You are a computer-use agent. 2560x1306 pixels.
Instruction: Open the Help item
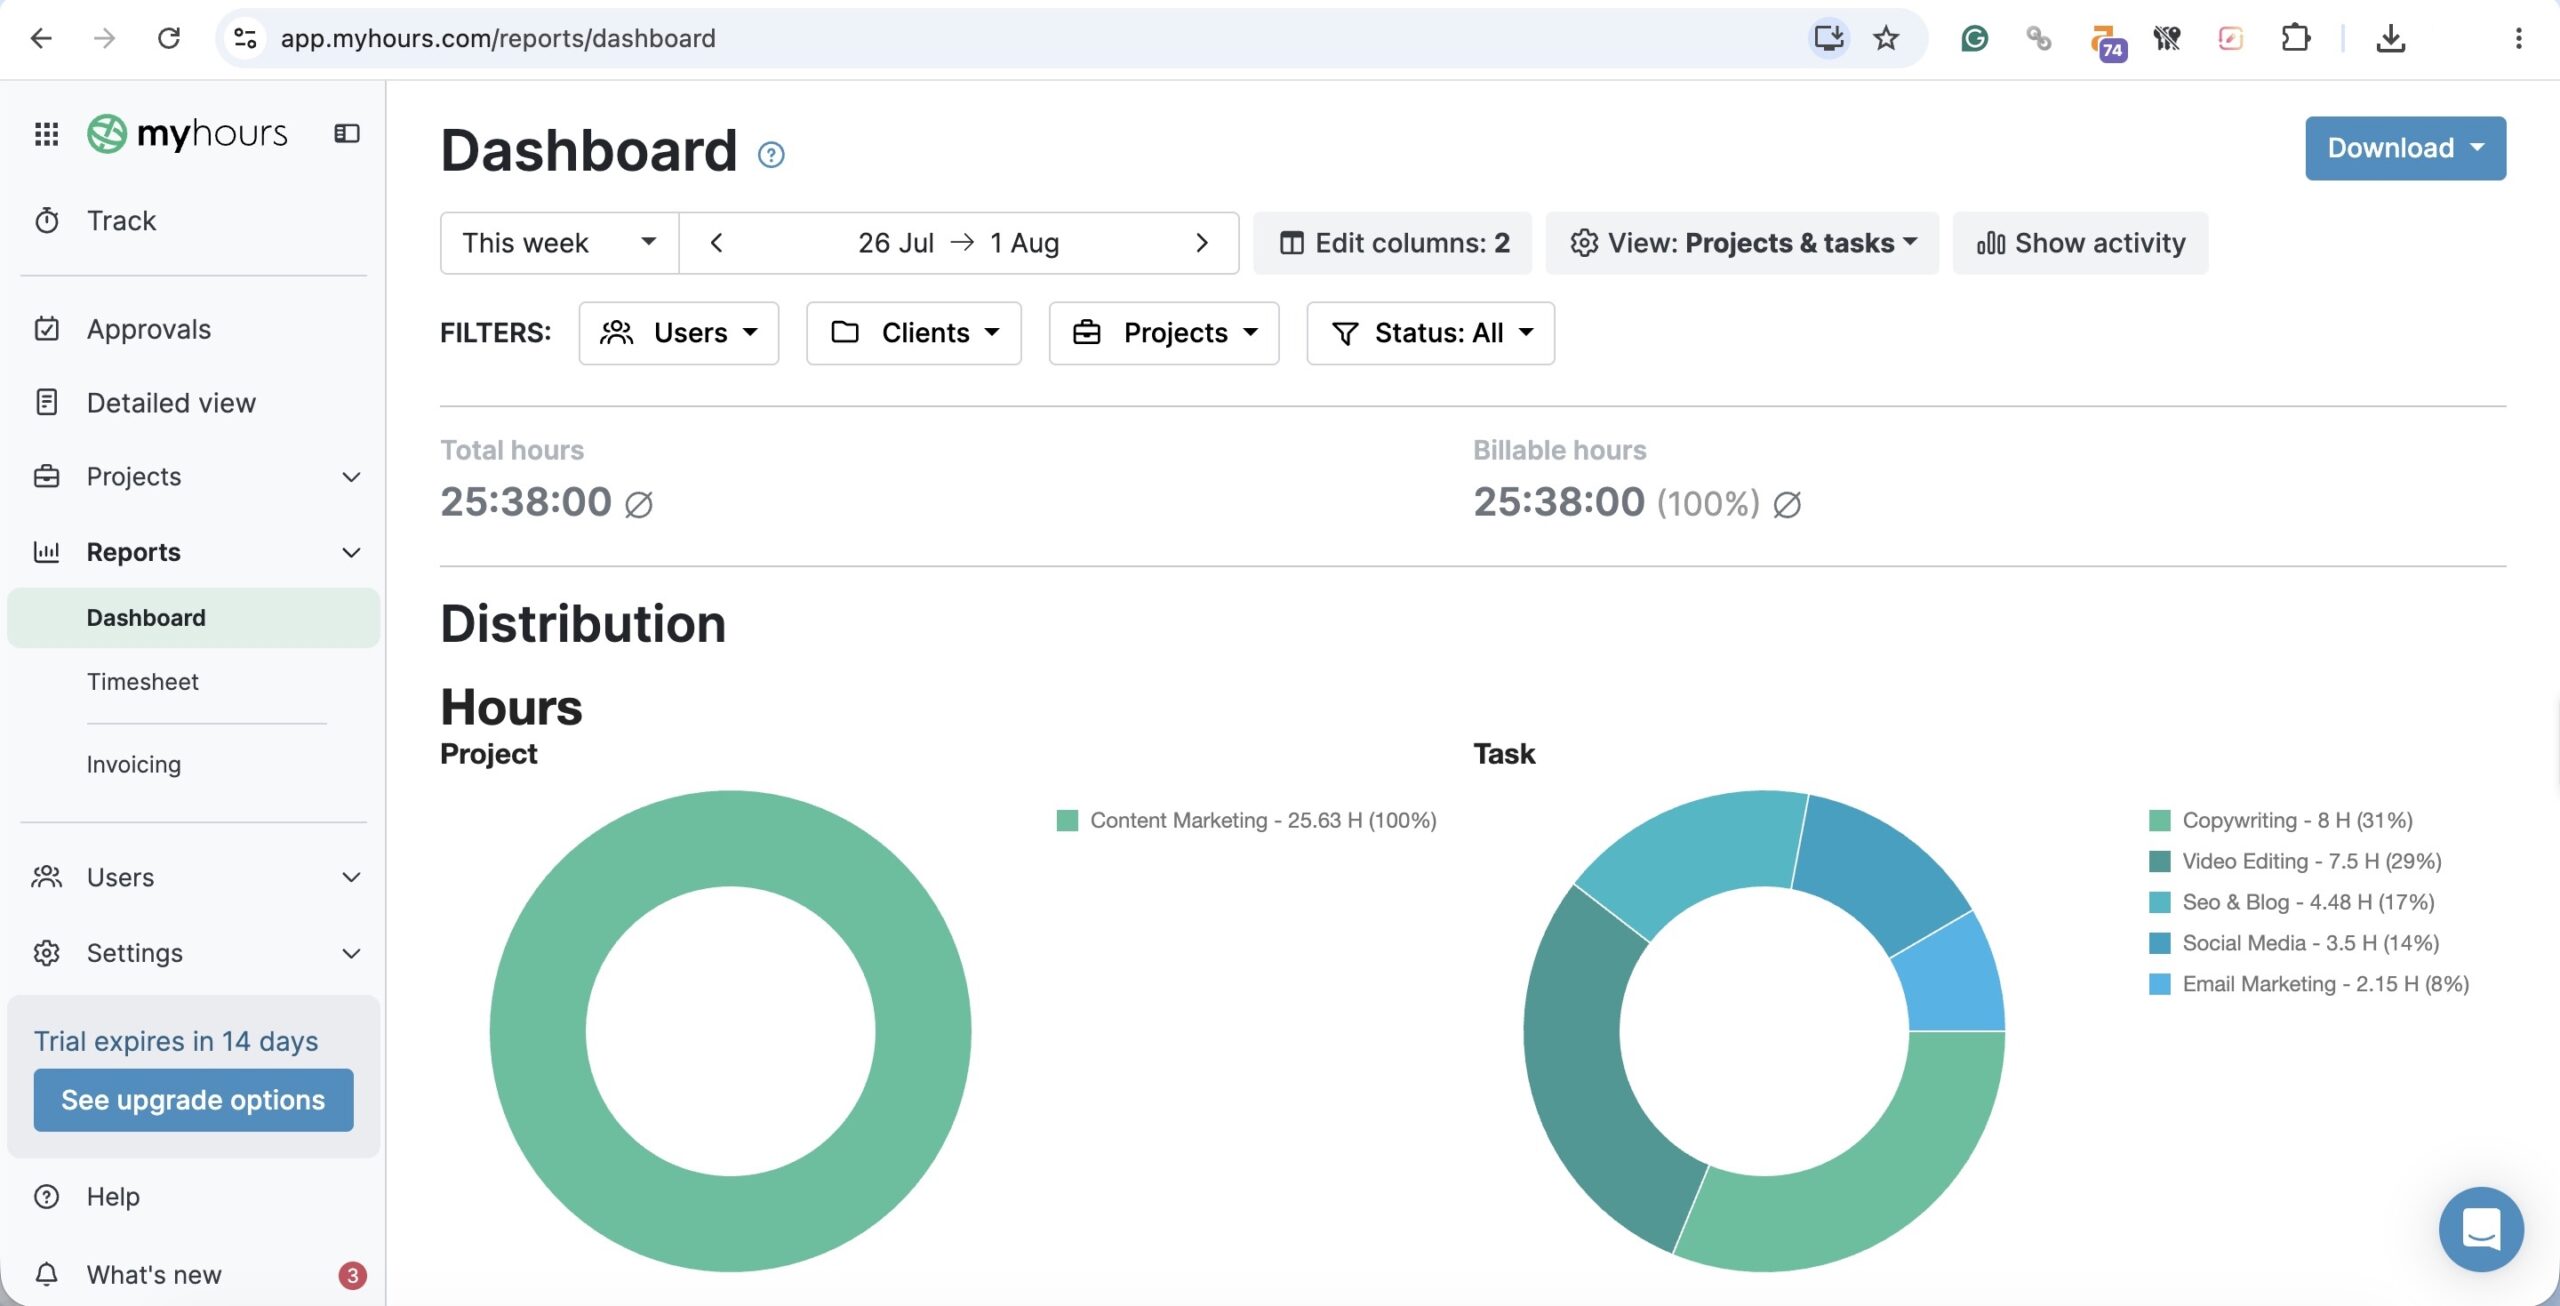(x=87, y=1196)
